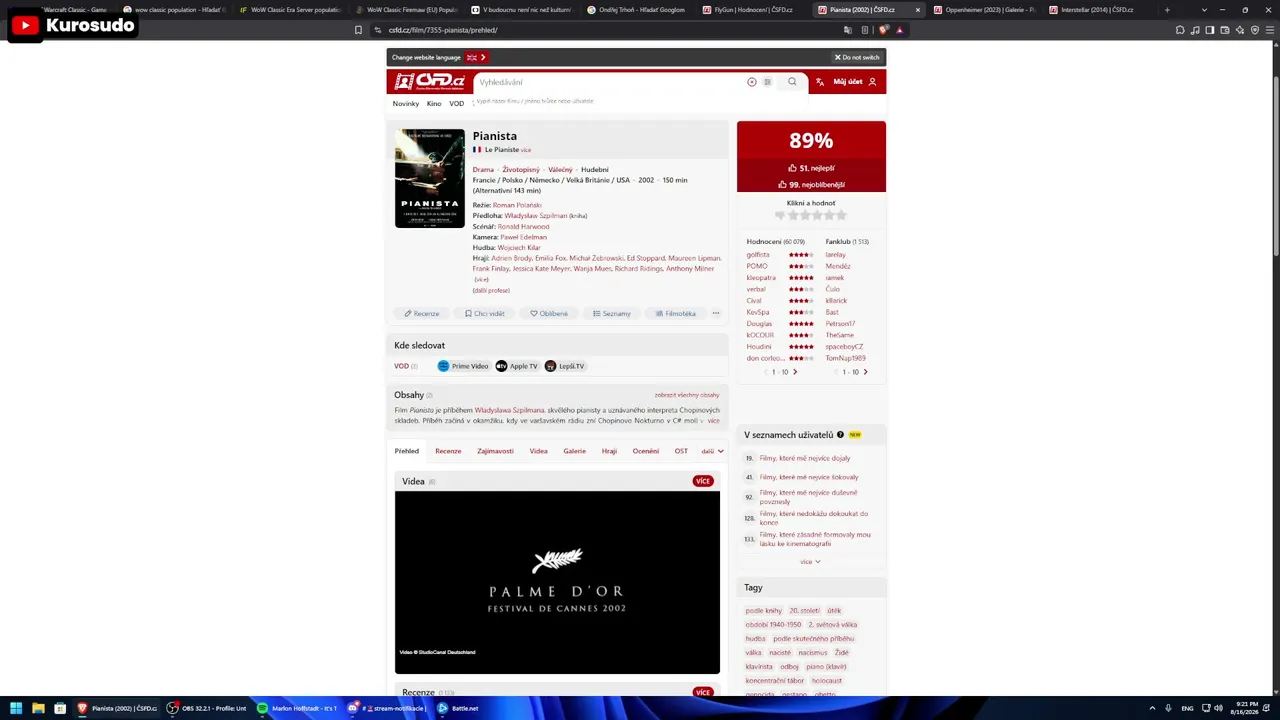Click the browser address bar URL
Screen dimensions: 1280x720
coord(443,30)
